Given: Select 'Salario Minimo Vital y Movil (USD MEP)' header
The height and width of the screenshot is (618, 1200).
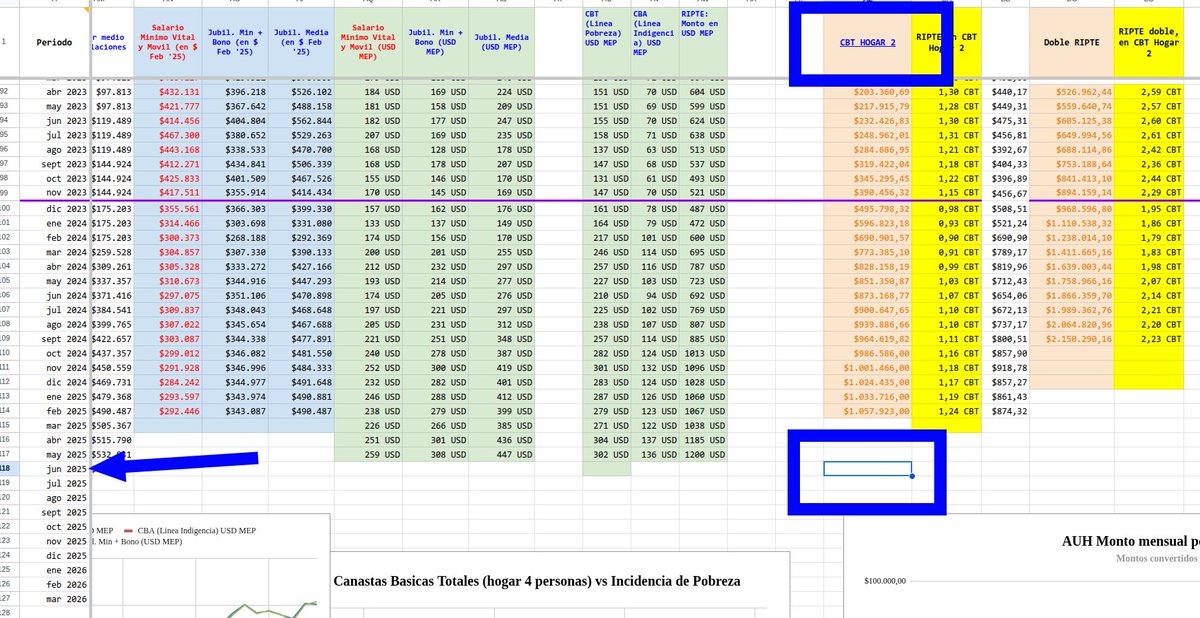Looking at the screenshot, I should (x=368, y=43).
